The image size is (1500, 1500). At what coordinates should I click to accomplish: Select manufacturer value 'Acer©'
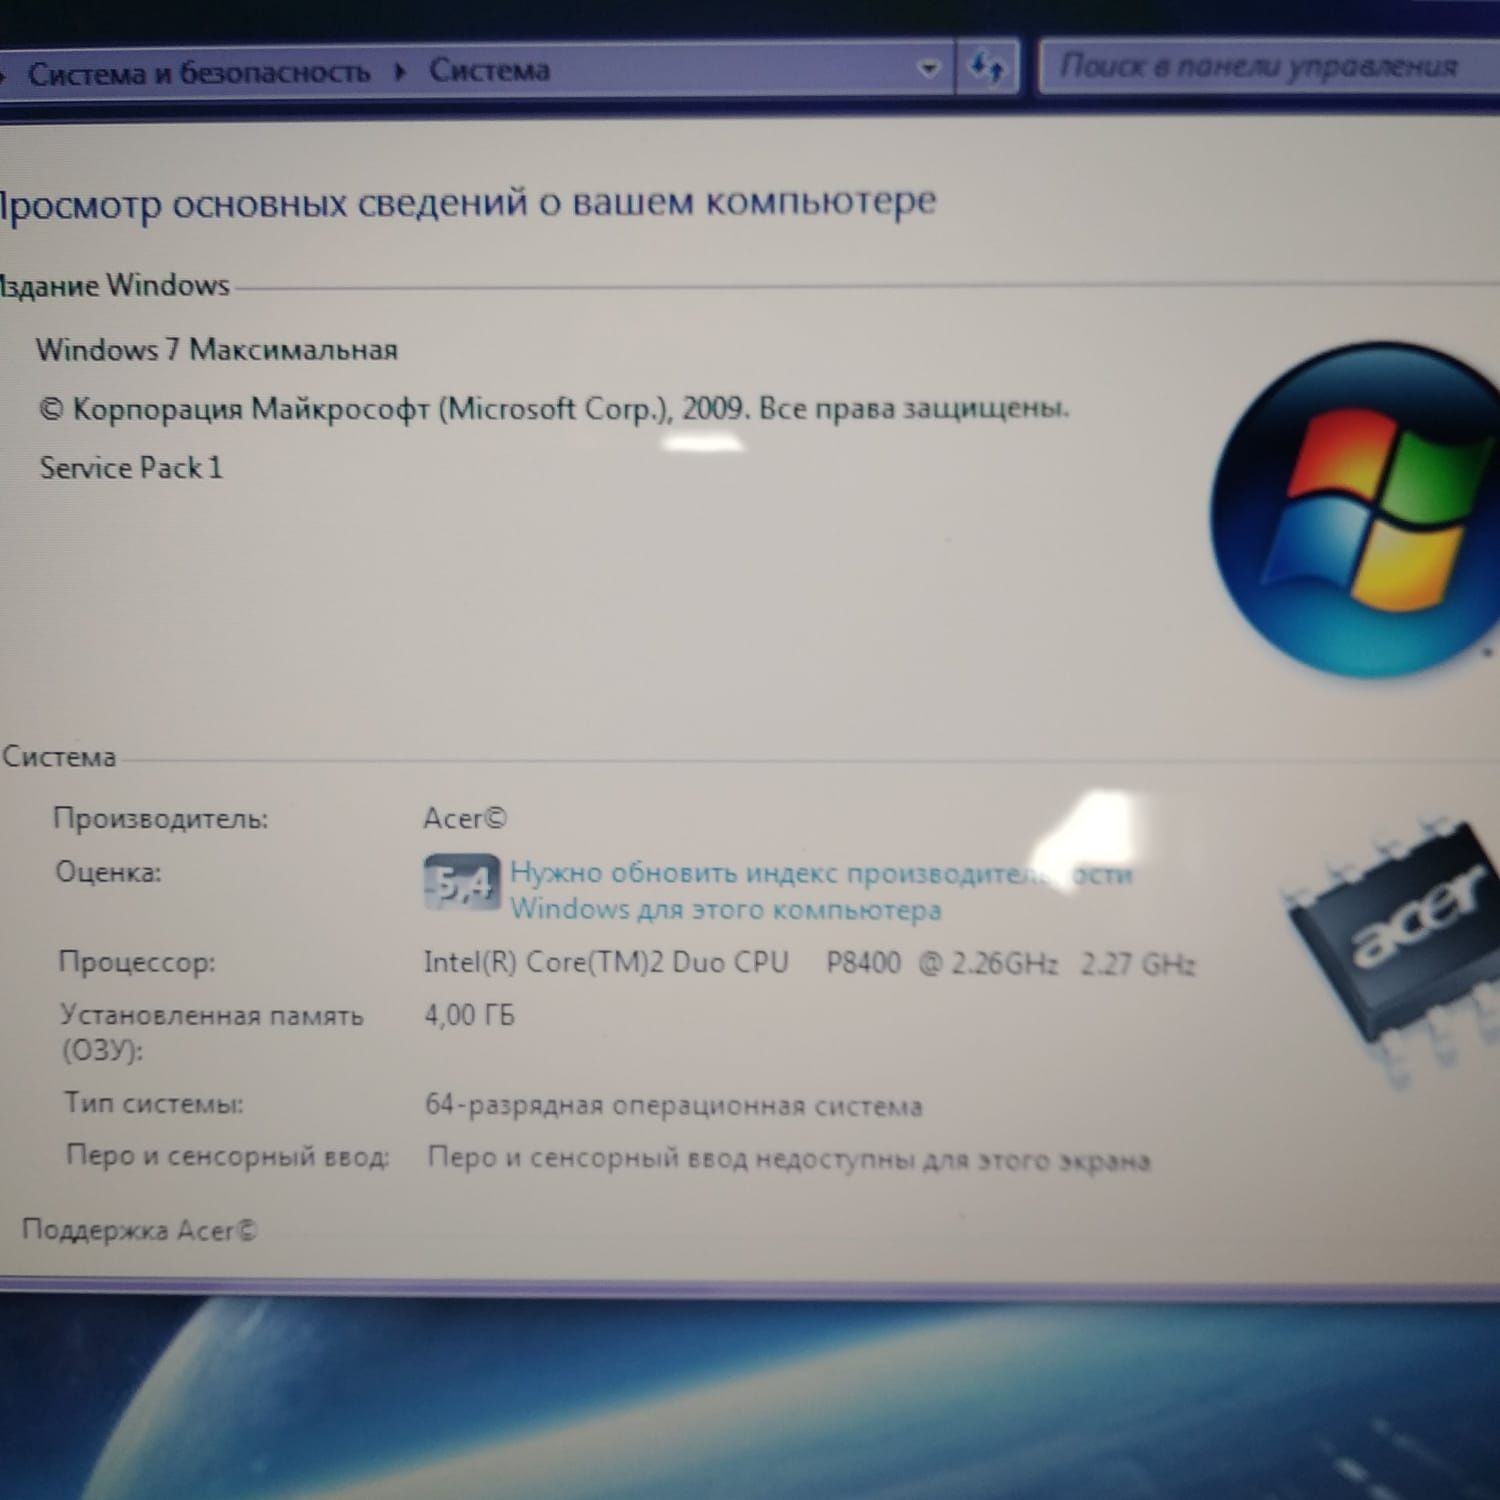click(x=465, y=818)
